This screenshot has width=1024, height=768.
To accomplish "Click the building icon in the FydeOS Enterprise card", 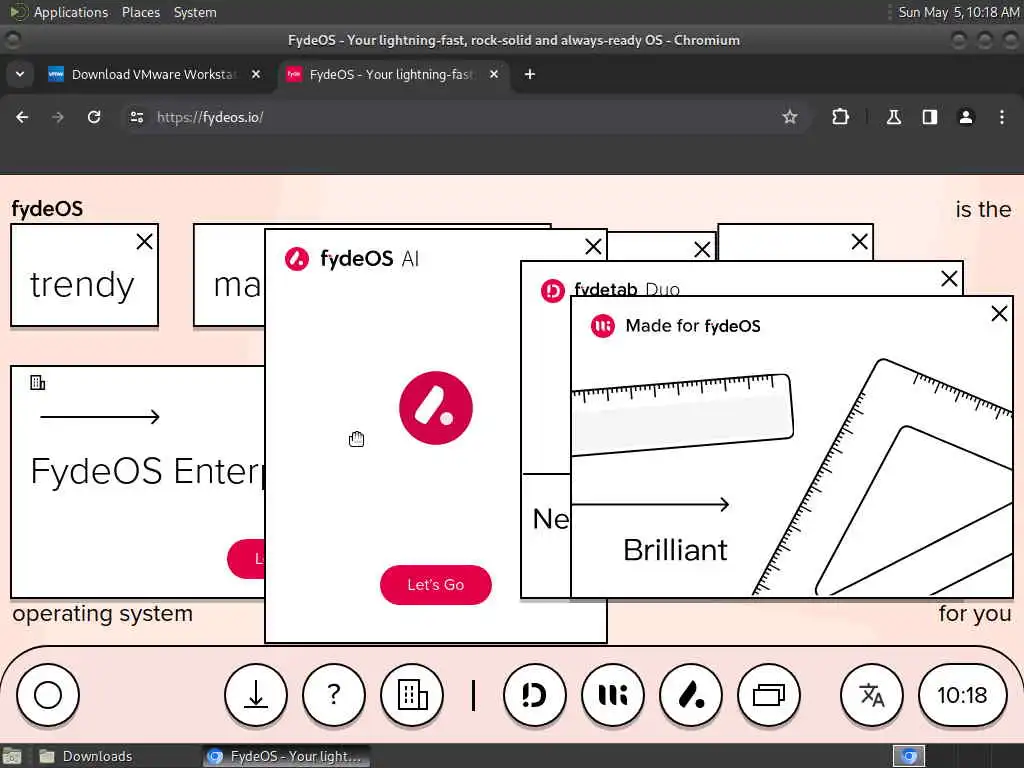I will (x=38, y=383).
